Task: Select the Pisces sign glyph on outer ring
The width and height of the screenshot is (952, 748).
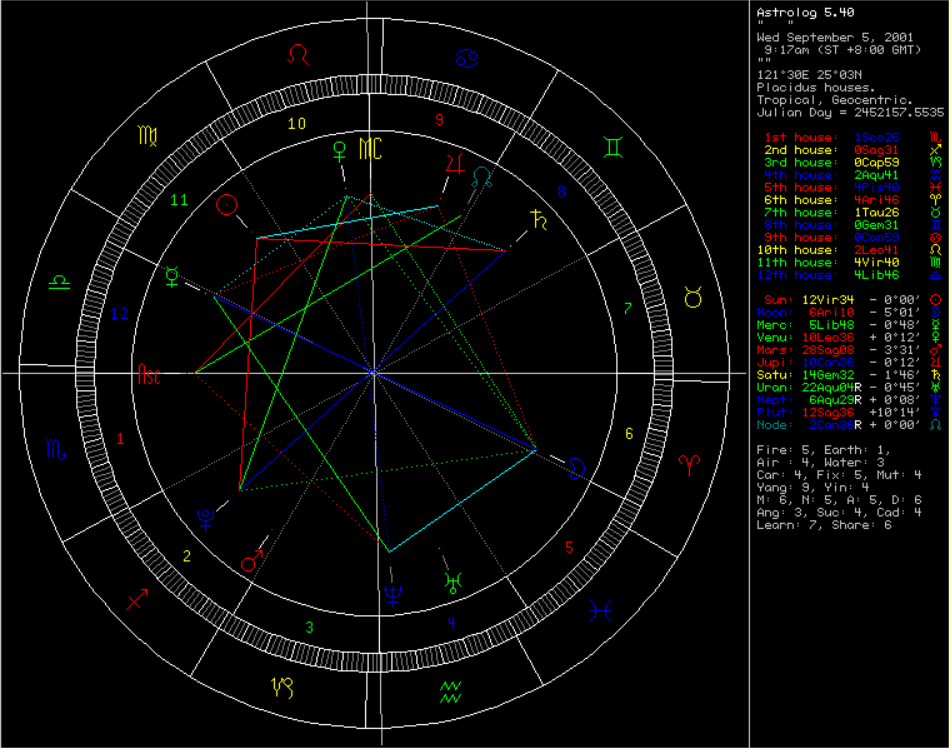Action: (600, 611)
